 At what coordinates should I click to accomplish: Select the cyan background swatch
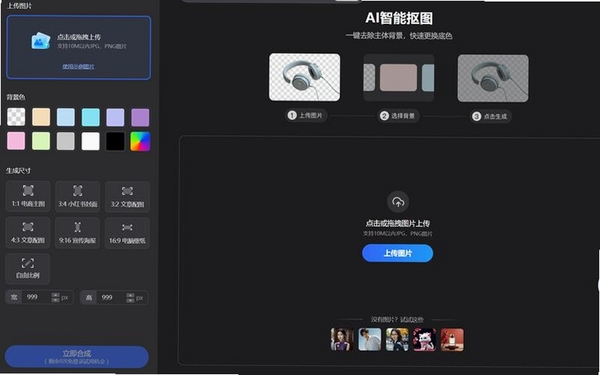tap(91, 117)
